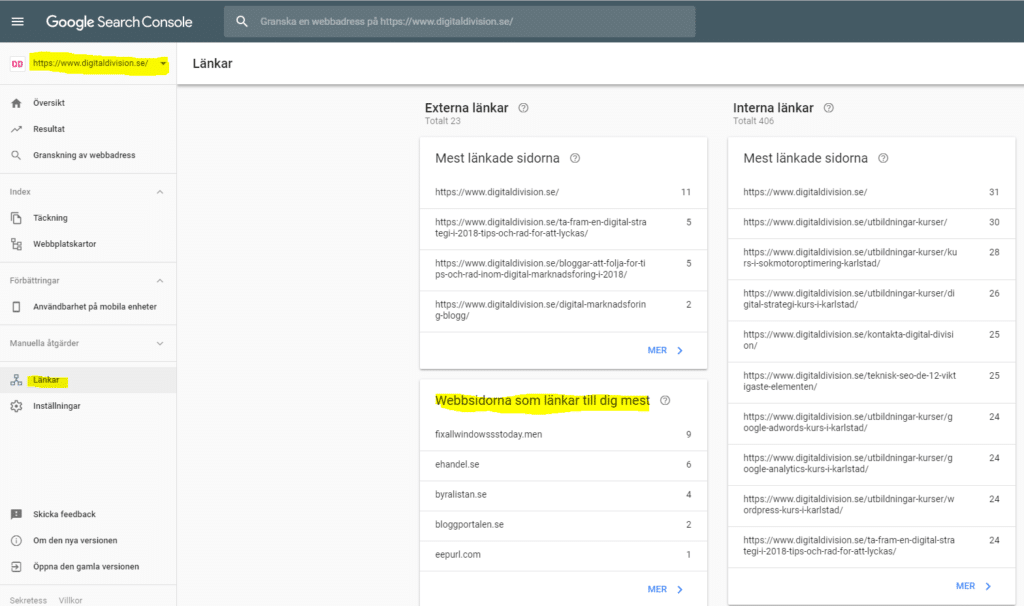Click the Täckning pages icon
This screenshot has width=1024, height=606.
pyautogui.click(x=16, y=218)
